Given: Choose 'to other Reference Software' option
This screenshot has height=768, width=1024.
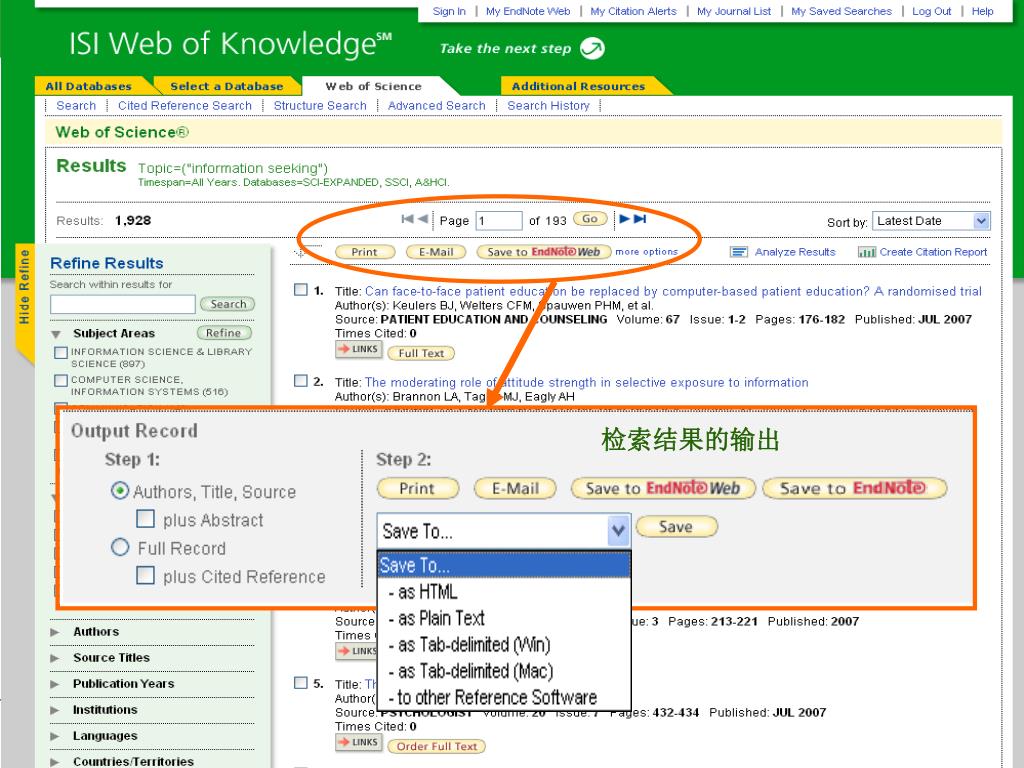Looking at the screenshot, I should (504, 697).
